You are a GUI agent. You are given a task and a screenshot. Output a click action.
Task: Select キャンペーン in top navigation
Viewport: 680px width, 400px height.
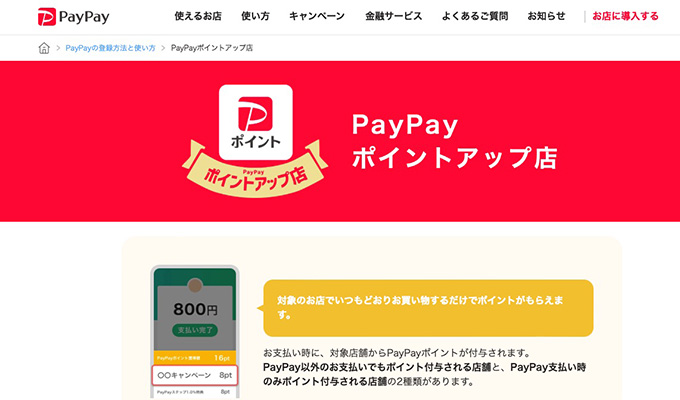[317, 16]
